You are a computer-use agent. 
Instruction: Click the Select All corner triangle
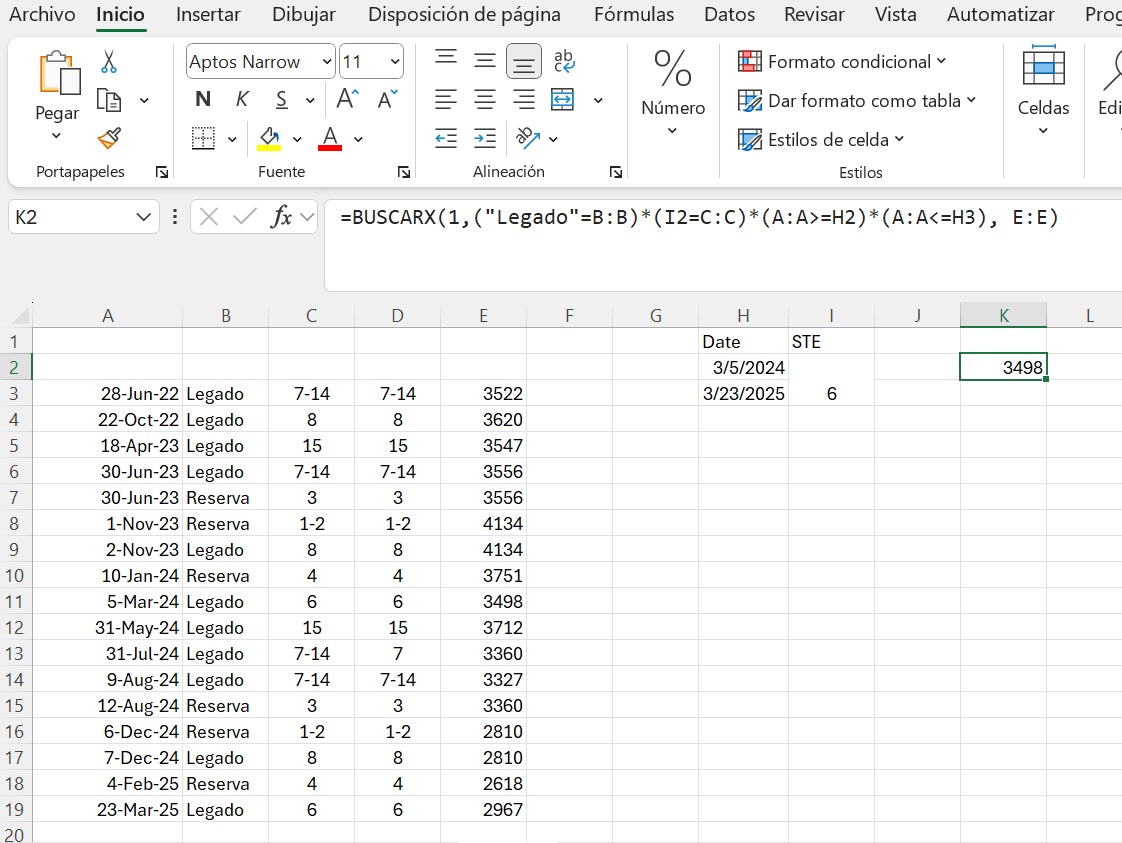(x=20, y=315)
